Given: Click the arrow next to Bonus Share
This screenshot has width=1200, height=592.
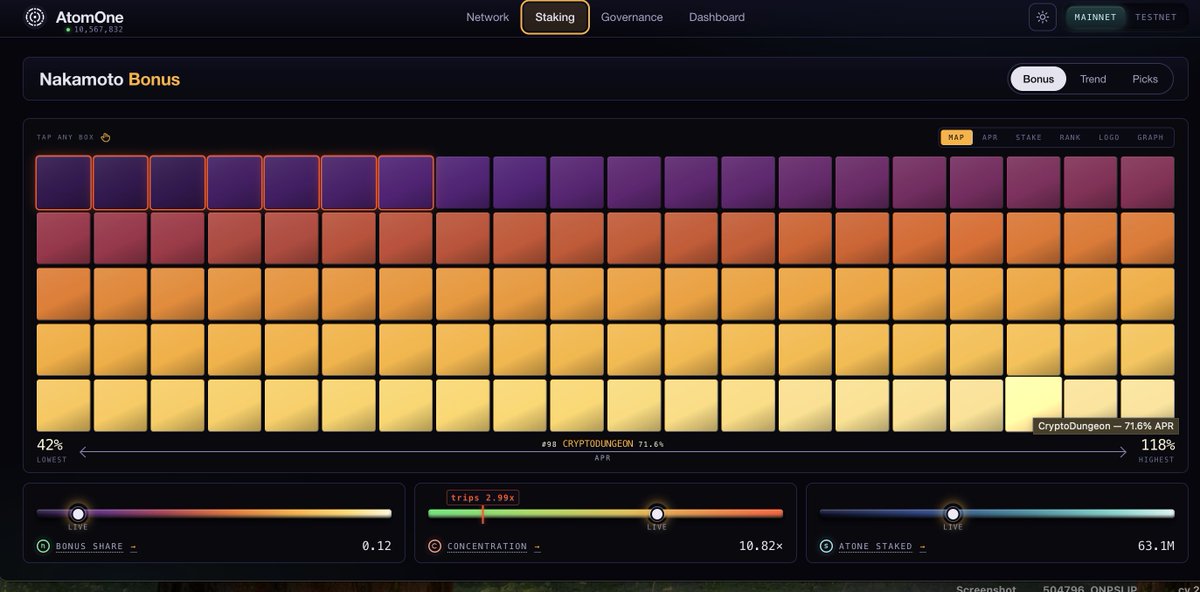Looking at the screenshot, I should coord(134,547).
